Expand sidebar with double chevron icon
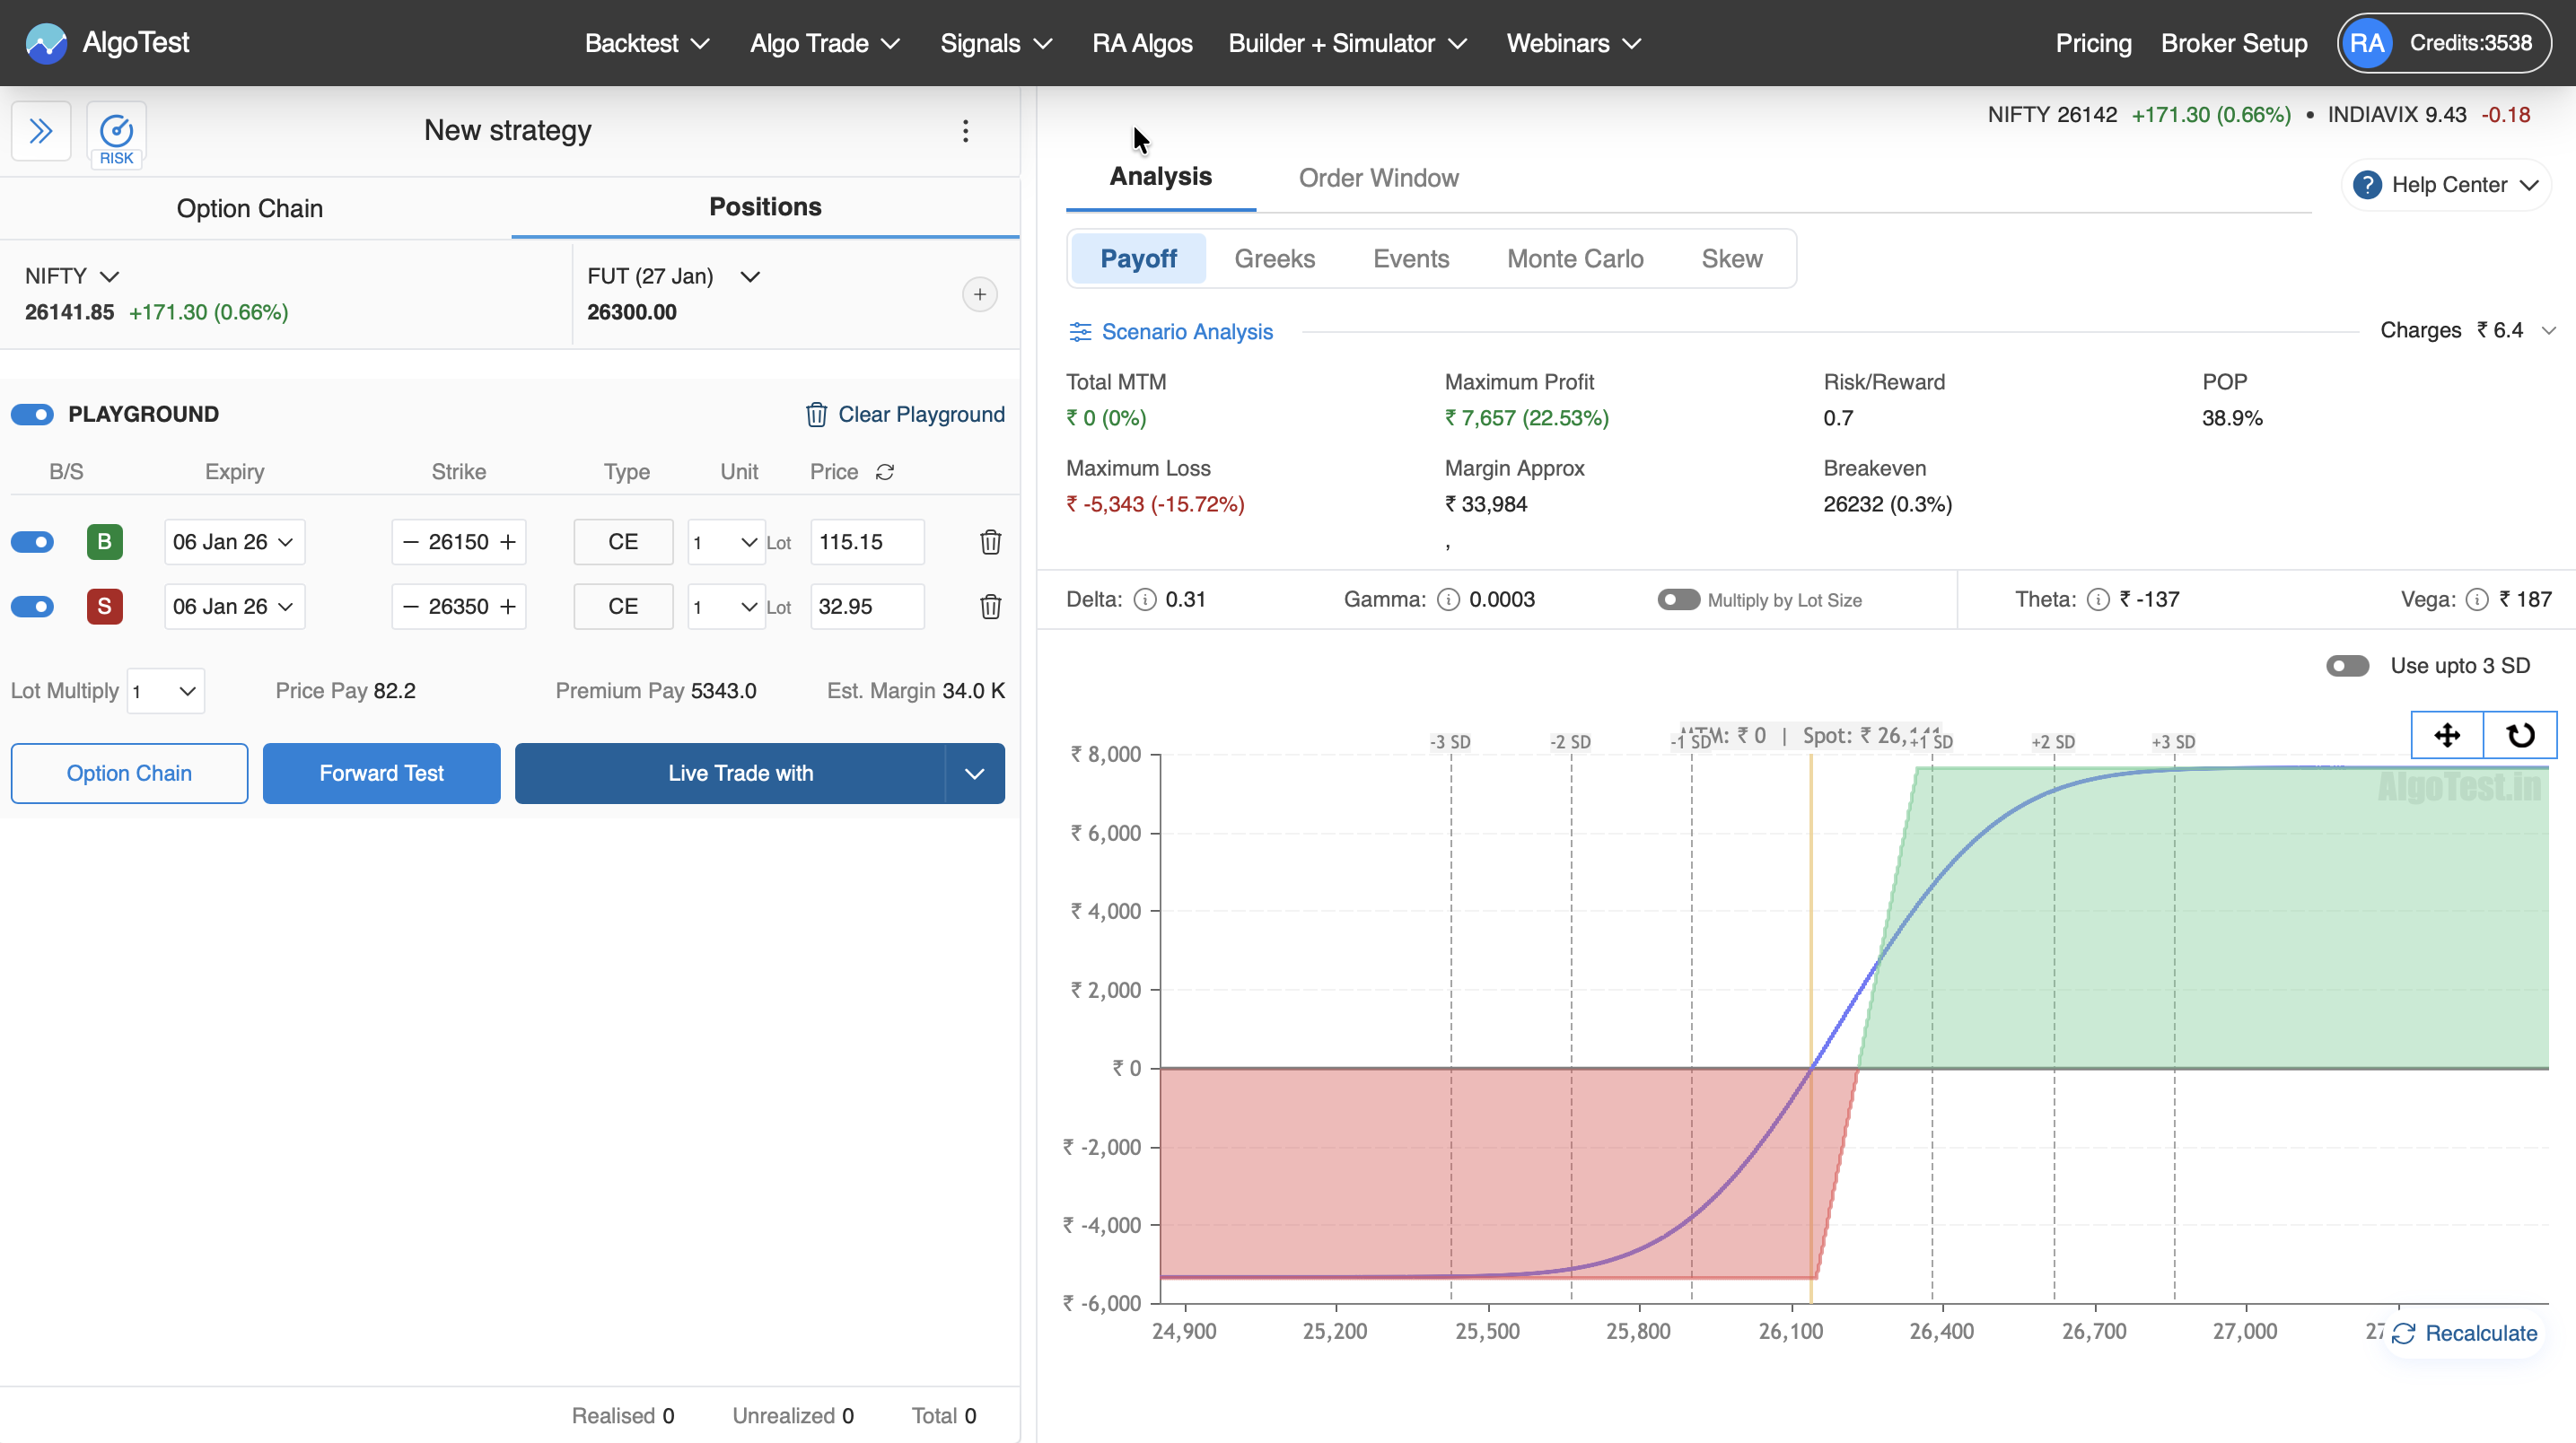This screenshot has width=2576, height=1443. pyautogui.click(x=41, y=131)
